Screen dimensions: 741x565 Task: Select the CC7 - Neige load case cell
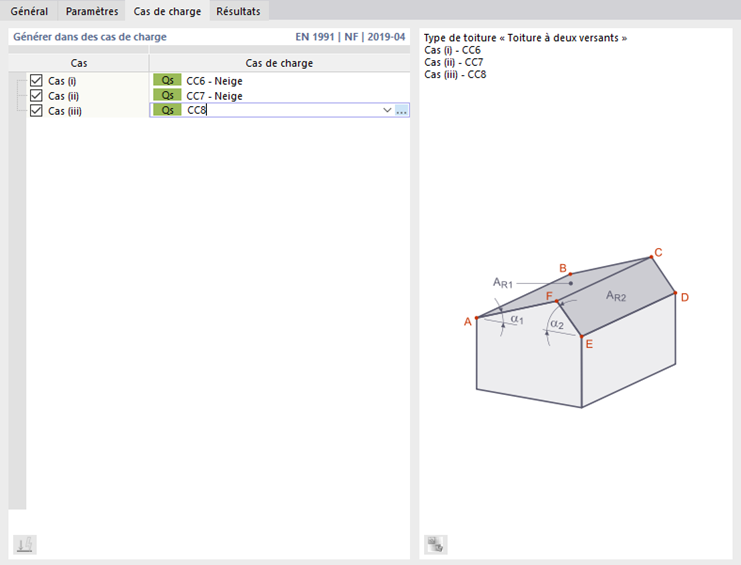tap(280, 95)
